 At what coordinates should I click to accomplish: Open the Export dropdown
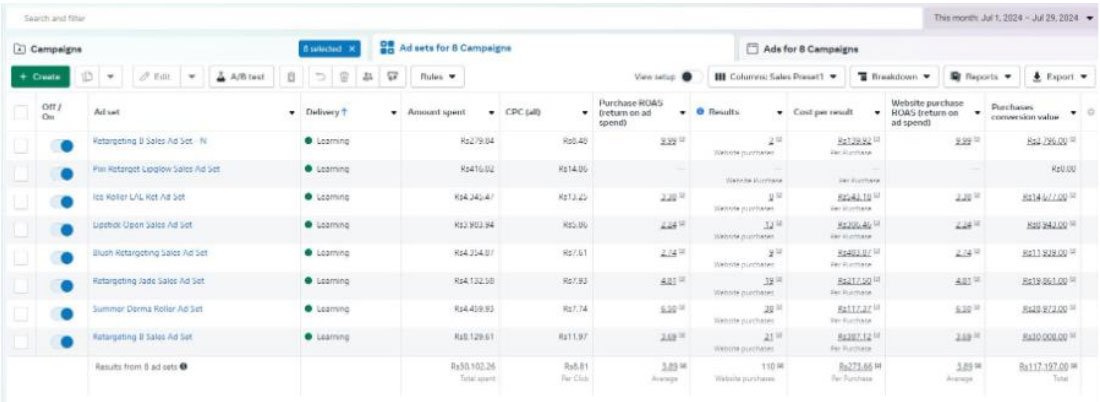tap(1059, 76)
